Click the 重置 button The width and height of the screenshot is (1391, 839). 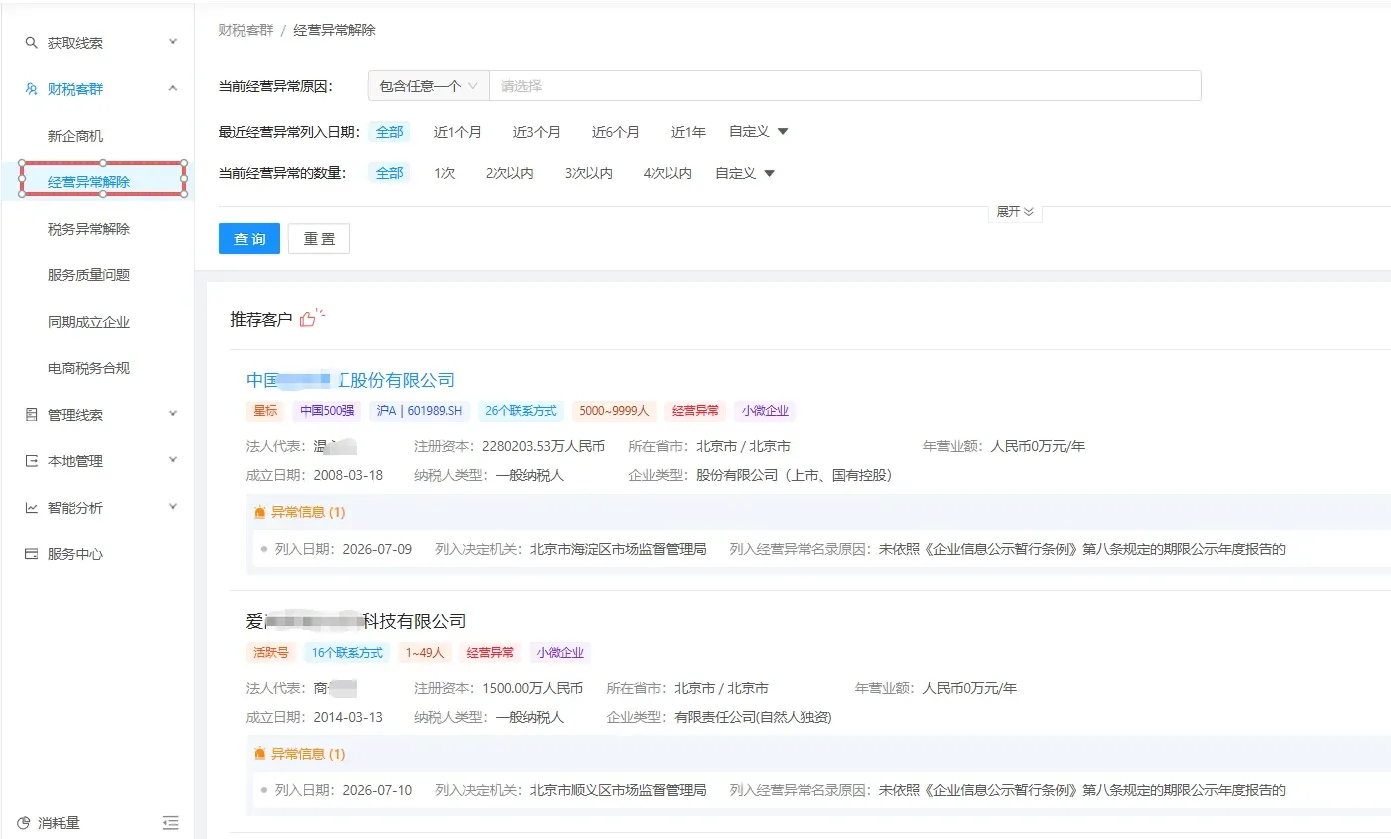319,238
